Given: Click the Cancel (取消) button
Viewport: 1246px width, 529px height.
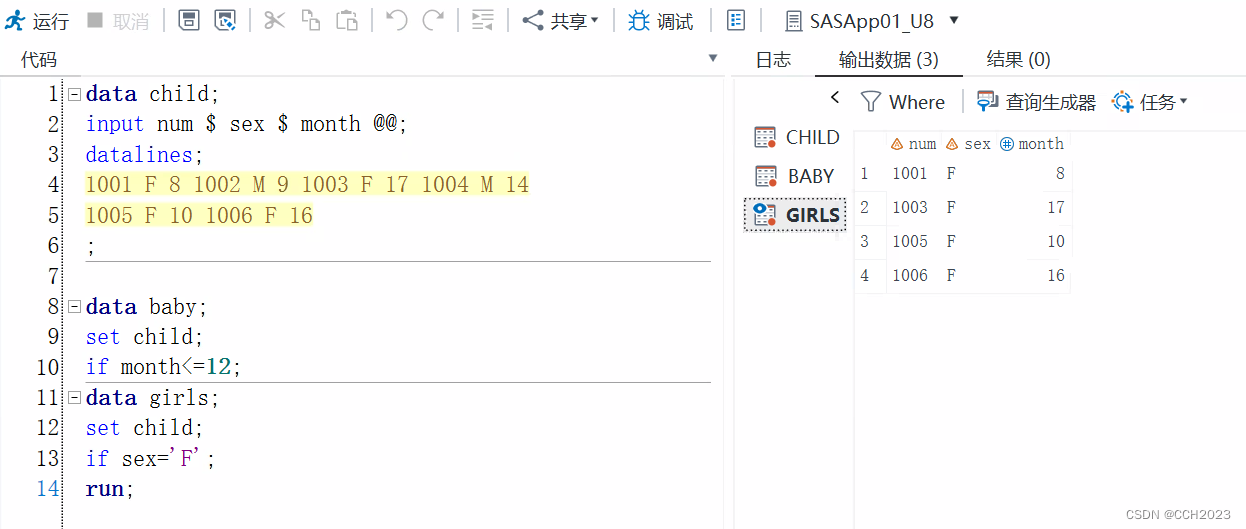Looking at the screenshot, I should (117, 20).
